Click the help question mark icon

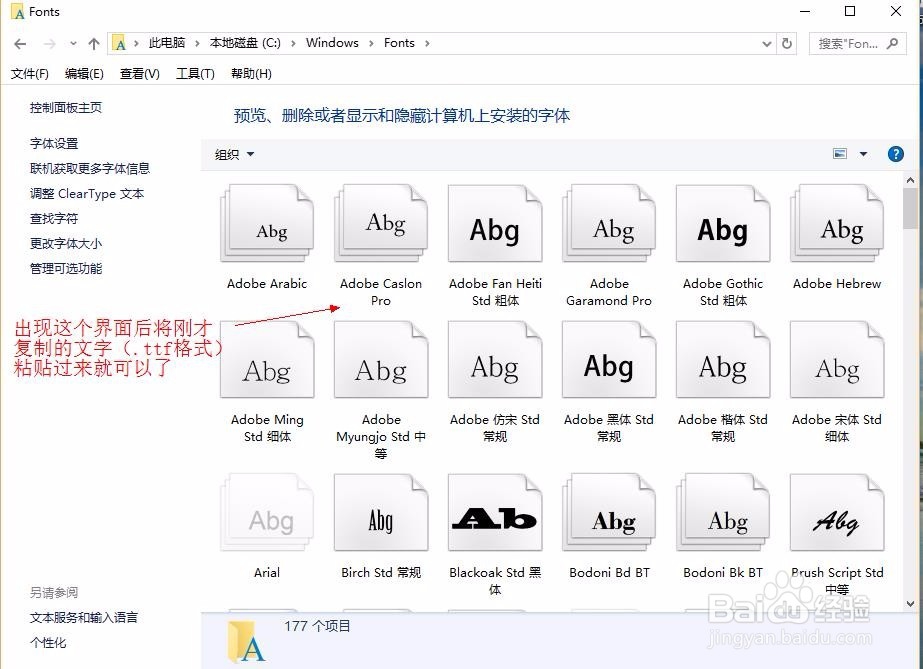[x=895, y=154]
